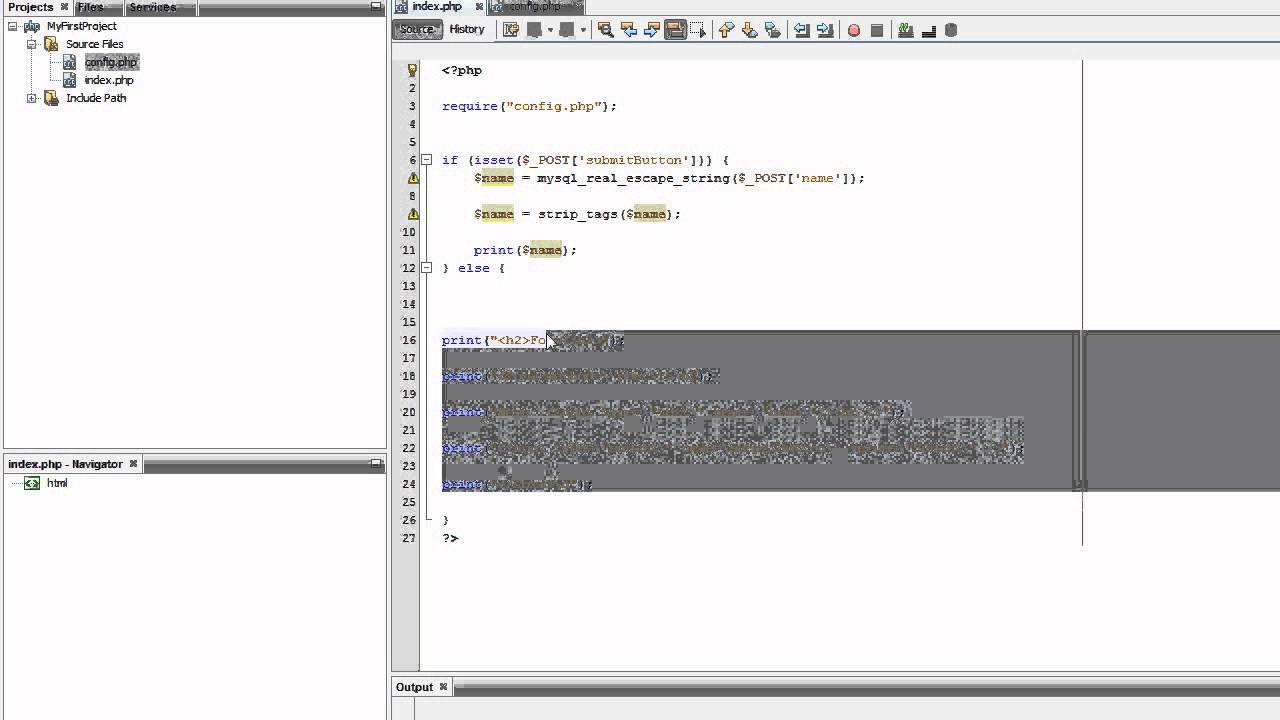Click the php project icon beside MyFirstProject

[x=32, y=26]
